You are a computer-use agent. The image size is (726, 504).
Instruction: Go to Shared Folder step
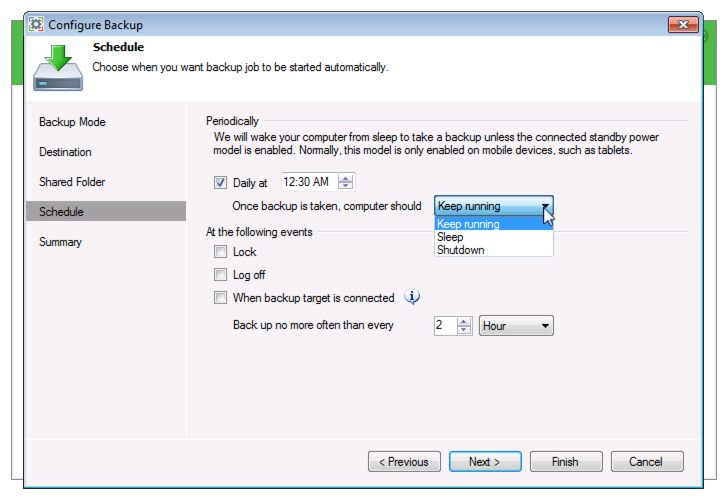pos(72,182)
